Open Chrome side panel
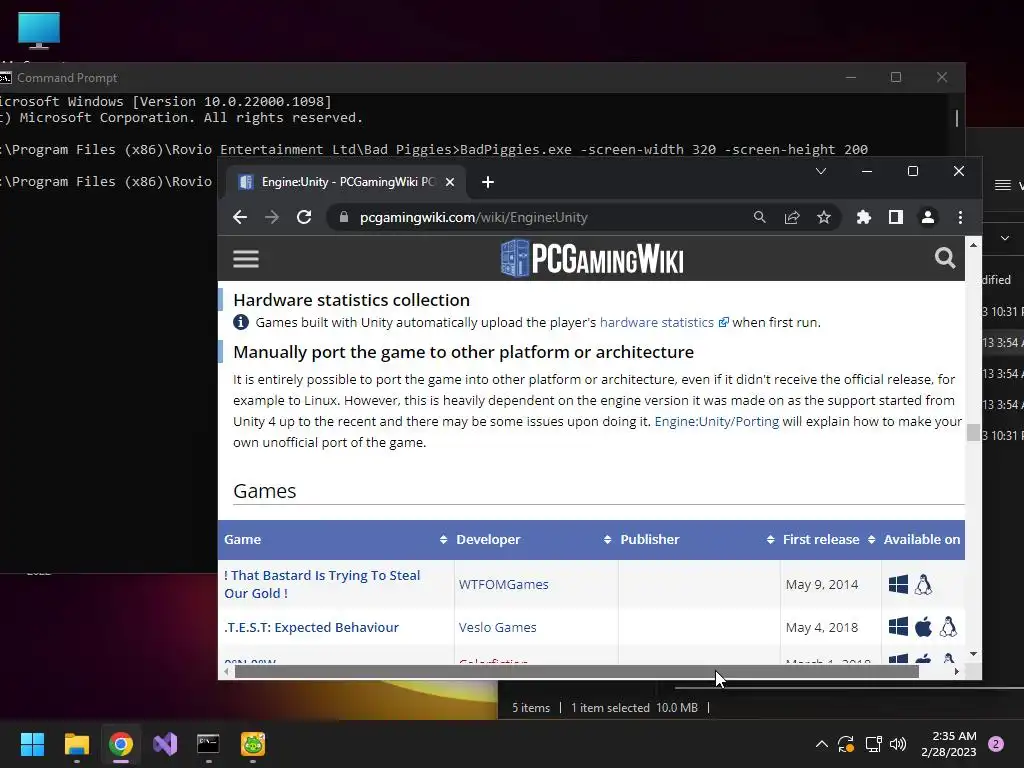The image size is (1024, 768). point(895,217)
